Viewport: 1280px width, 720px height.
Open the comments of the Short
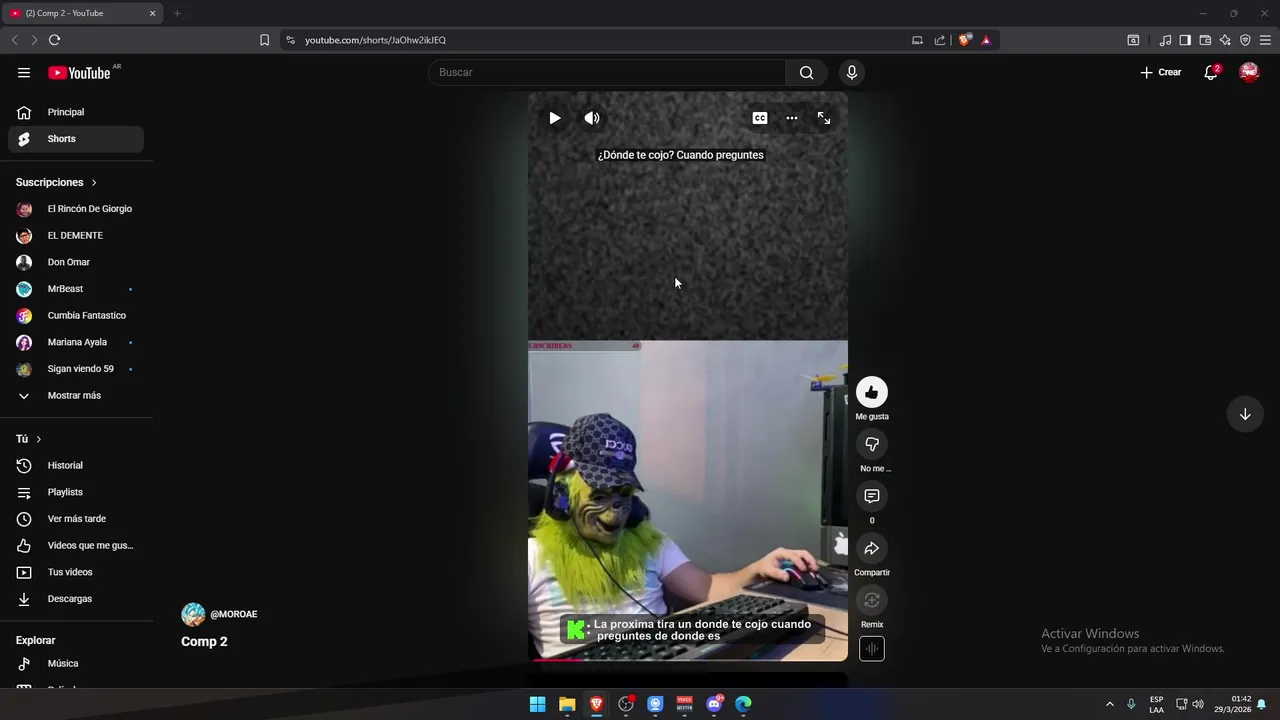(x=872, y=496)
